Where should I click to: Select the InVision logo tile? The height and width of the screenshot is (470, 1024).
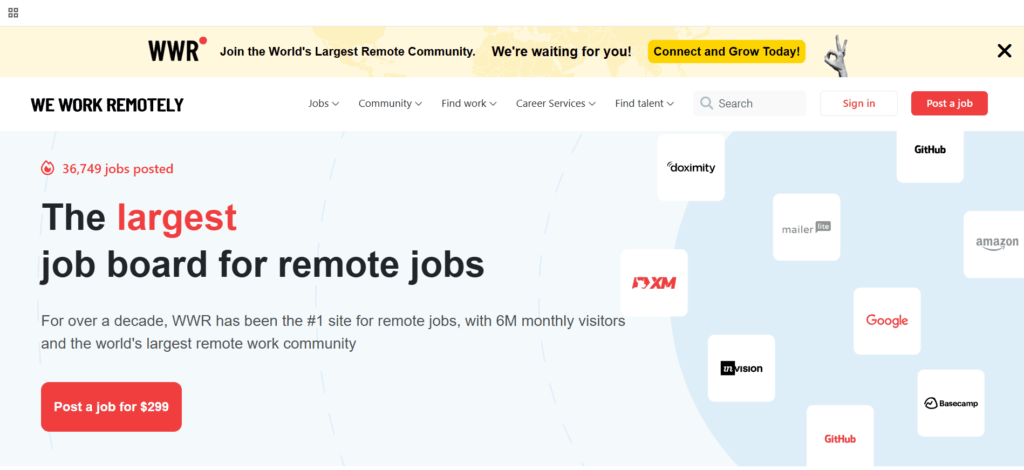(x=741, y=368)
